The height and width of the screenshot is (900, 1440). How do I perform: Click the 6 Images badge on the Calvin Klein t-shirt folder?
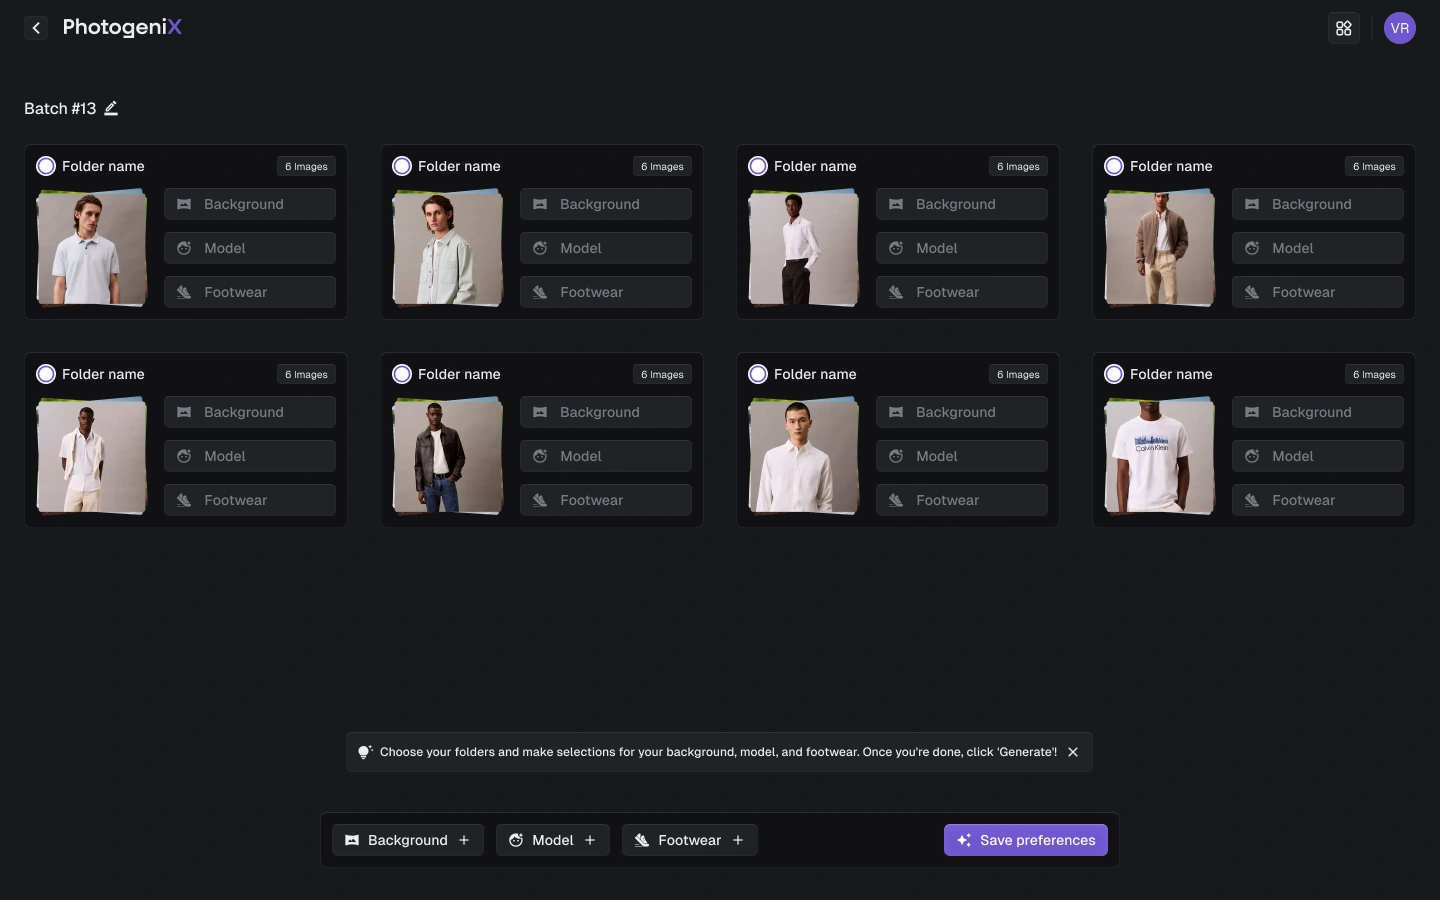[x=1374, y=374]
